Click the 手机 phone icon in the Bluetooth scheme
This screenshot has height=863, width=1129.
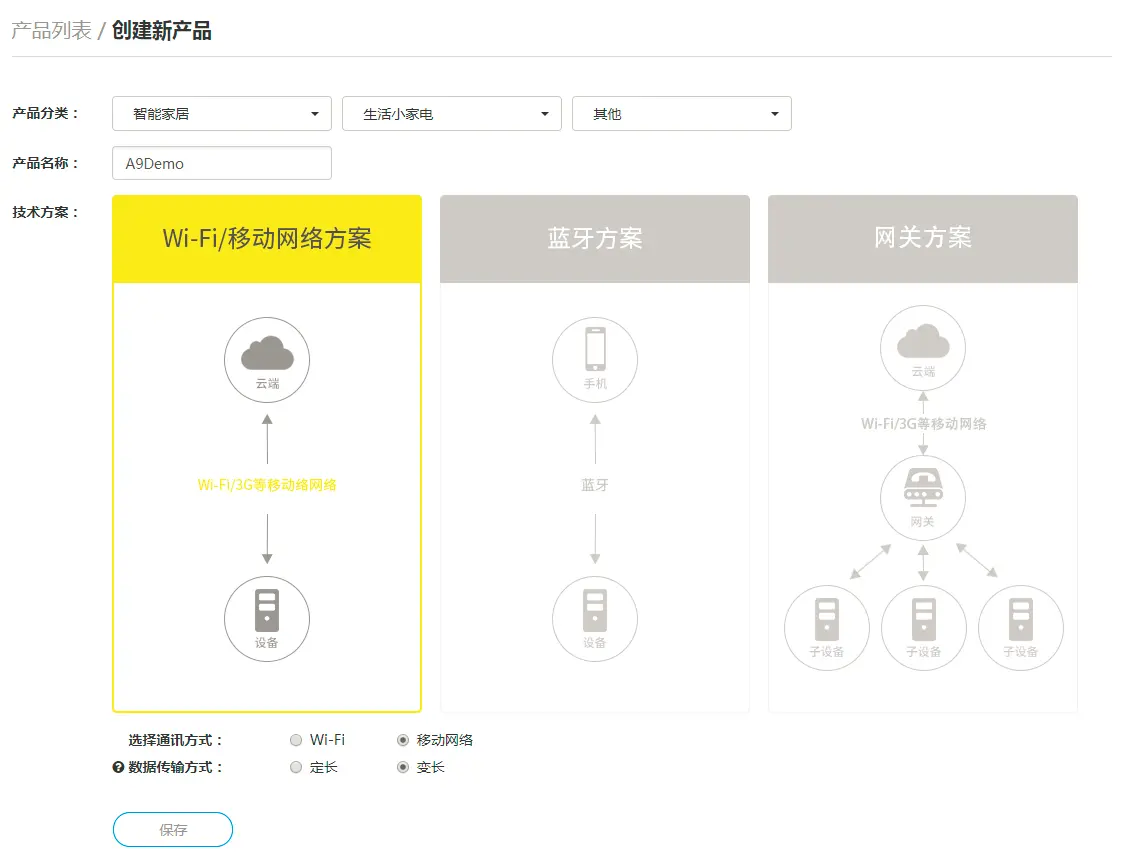(x=595, y=360)
